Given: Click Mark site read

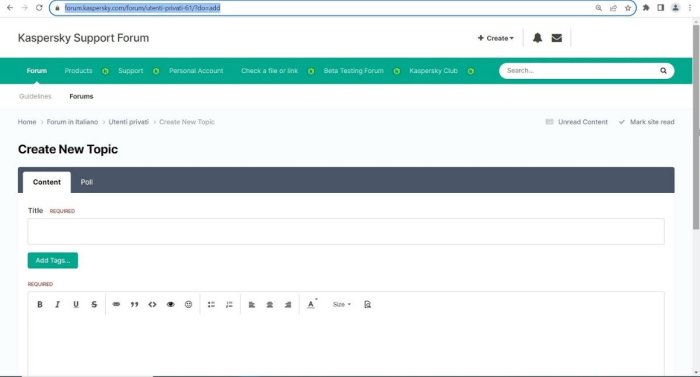Looking at the screenshot, I should pyautogui.click(x=647, y=122).
